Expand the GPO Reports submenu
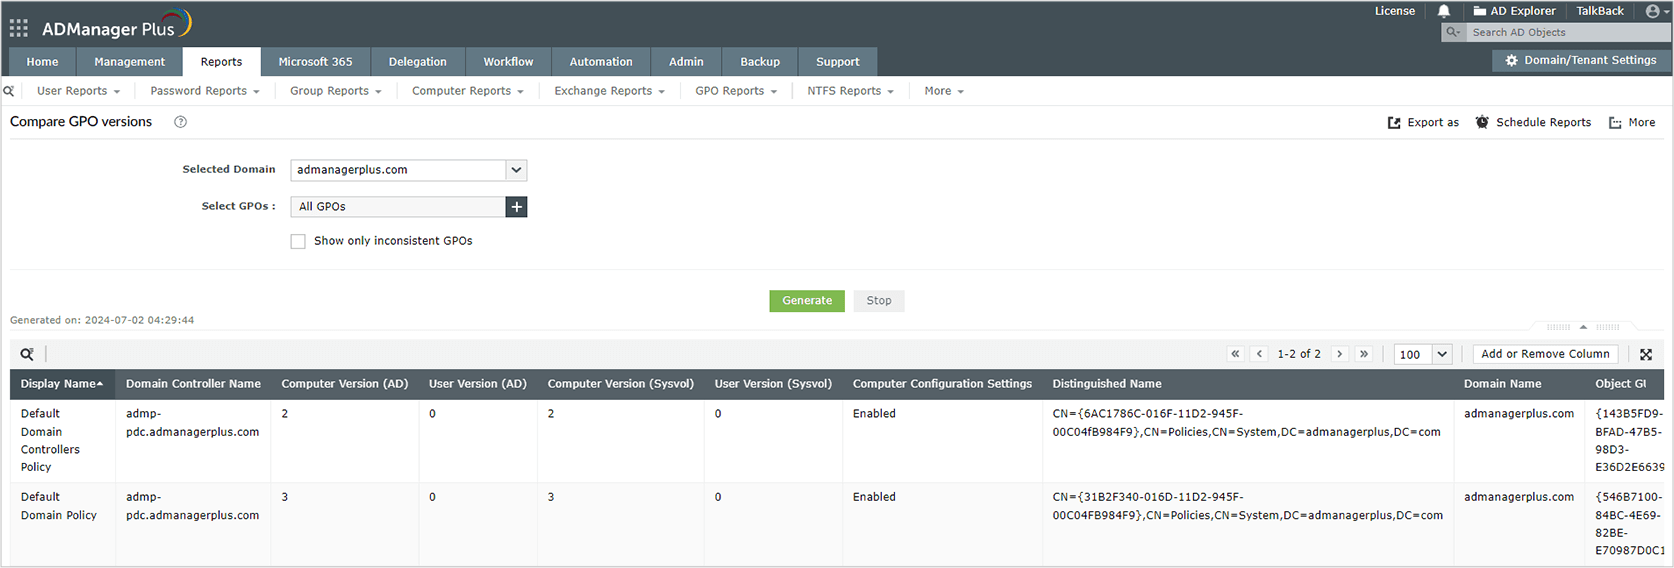Screen dimensions: 1674x568 (736, 91)
